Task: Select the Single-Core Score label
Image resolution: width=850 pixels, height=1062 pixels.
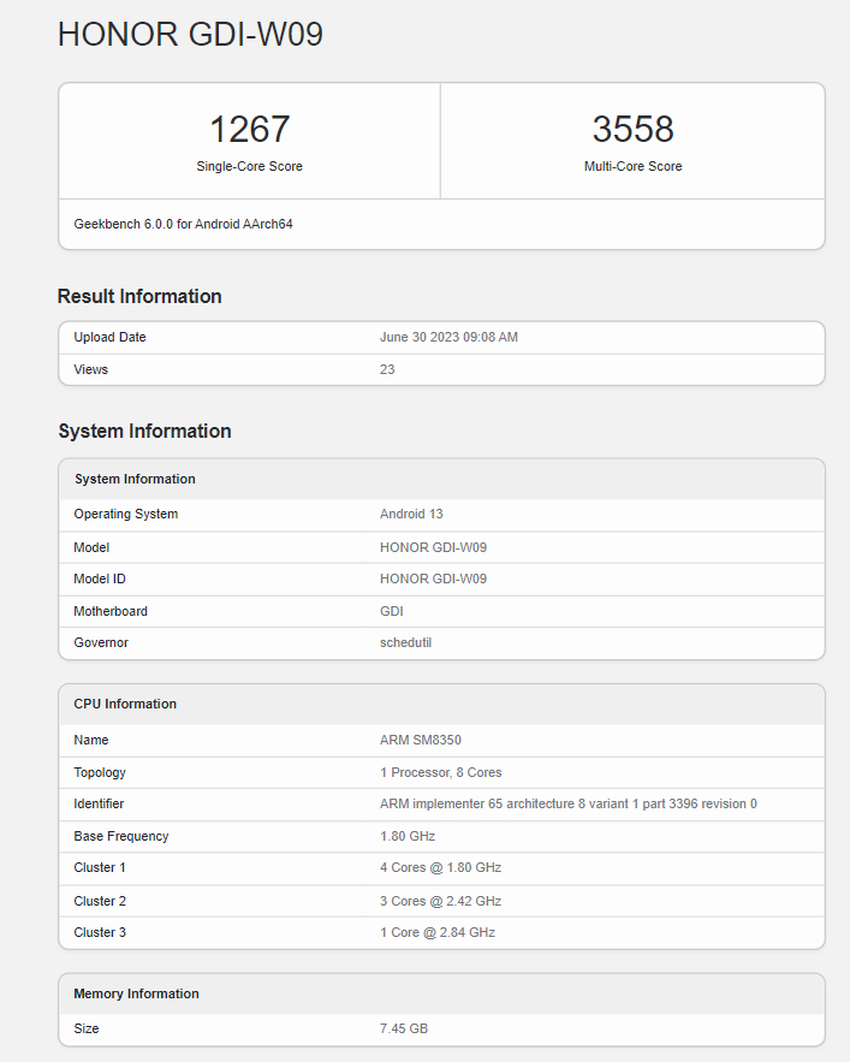Action: pos(249,166)
